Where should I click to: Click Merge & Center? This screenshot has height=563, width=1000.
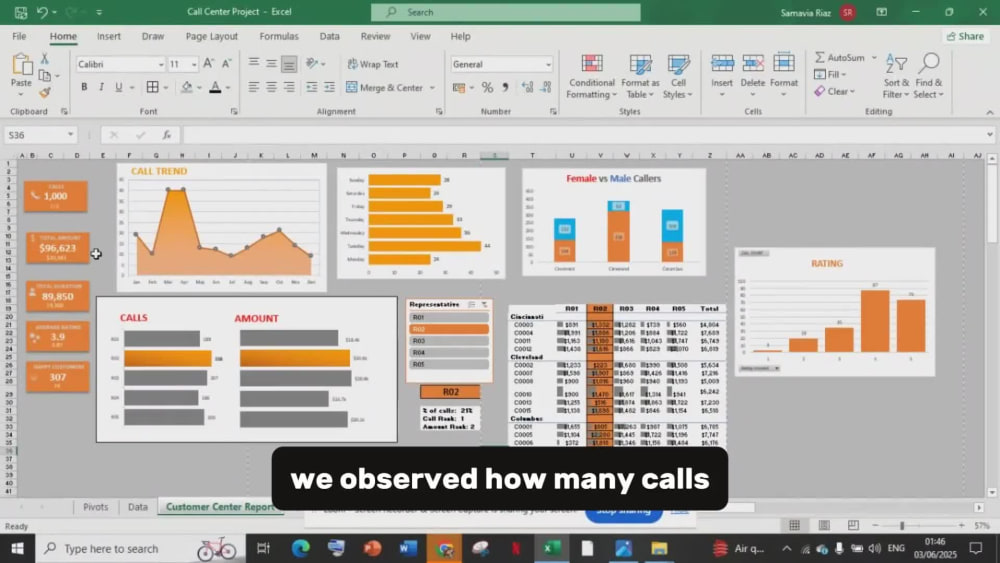tap(385, 87)
